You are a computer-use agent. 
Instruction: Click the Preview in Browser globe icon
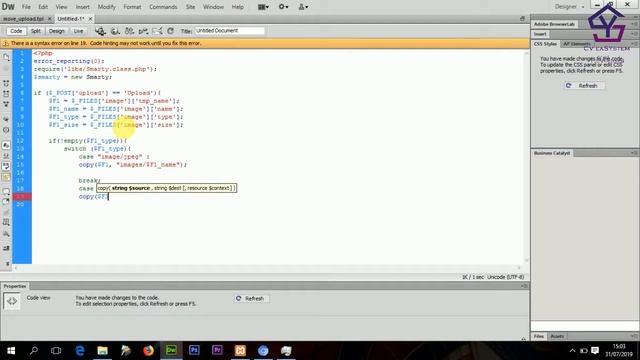[115, 31]
